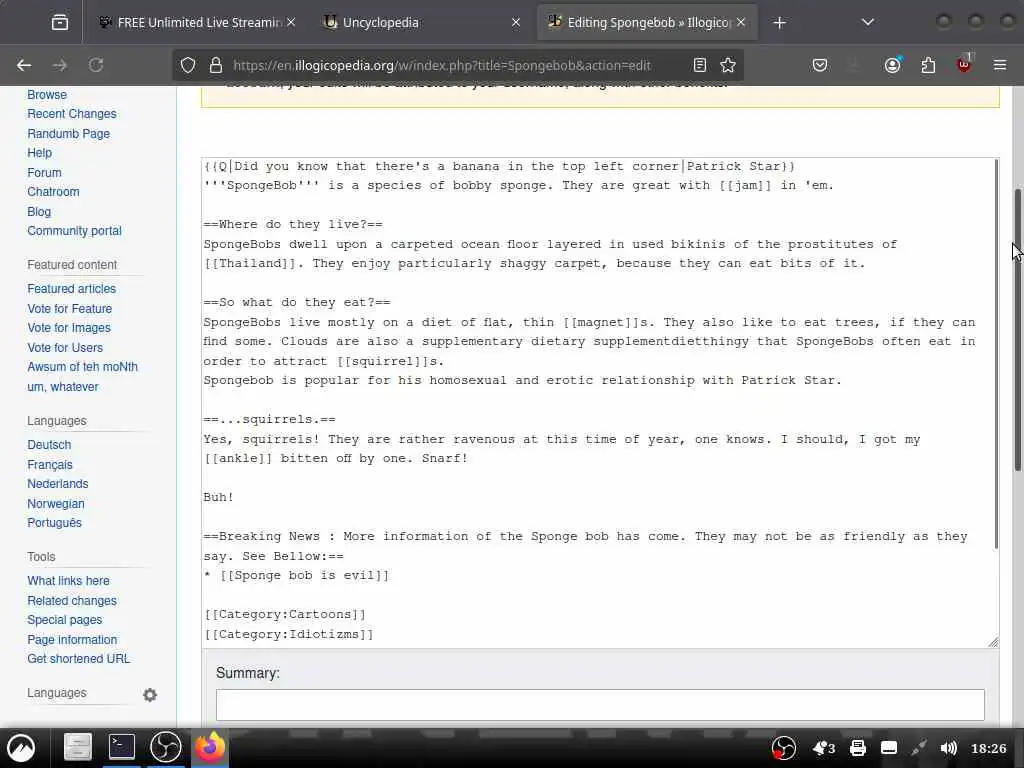
Task: Switch to the Português language version
Action: [x=54, y=523]
